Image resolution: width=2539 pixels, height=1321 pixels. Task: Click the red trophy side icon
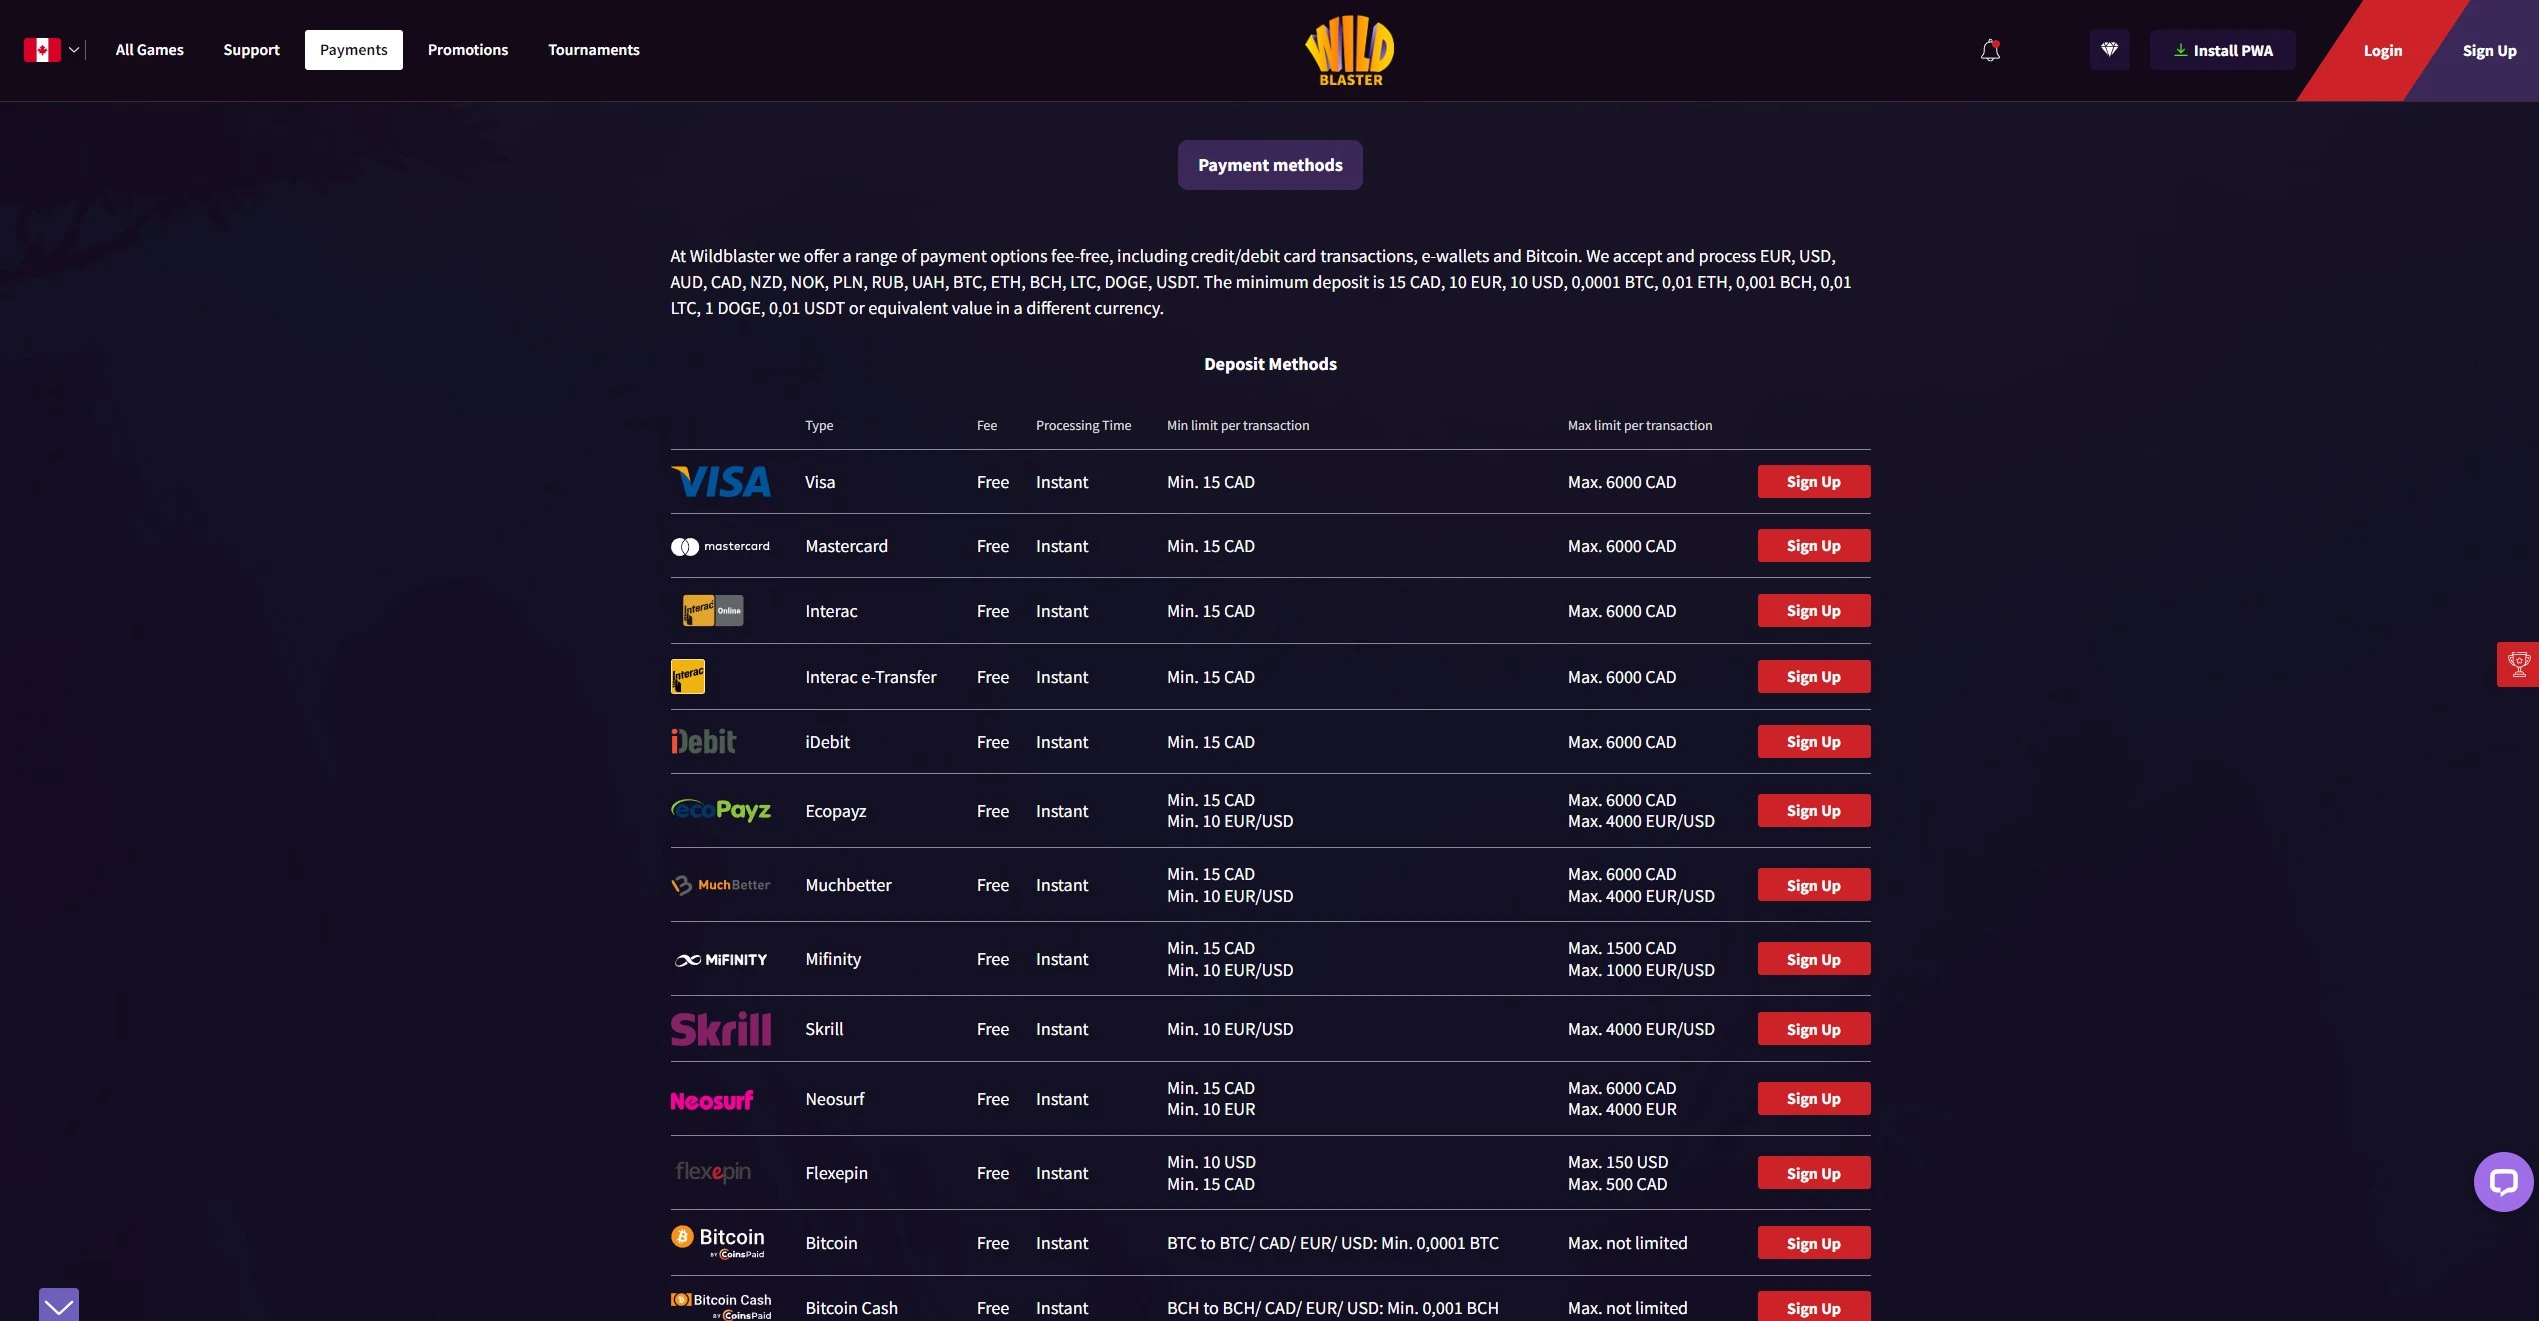point(2518,665)
